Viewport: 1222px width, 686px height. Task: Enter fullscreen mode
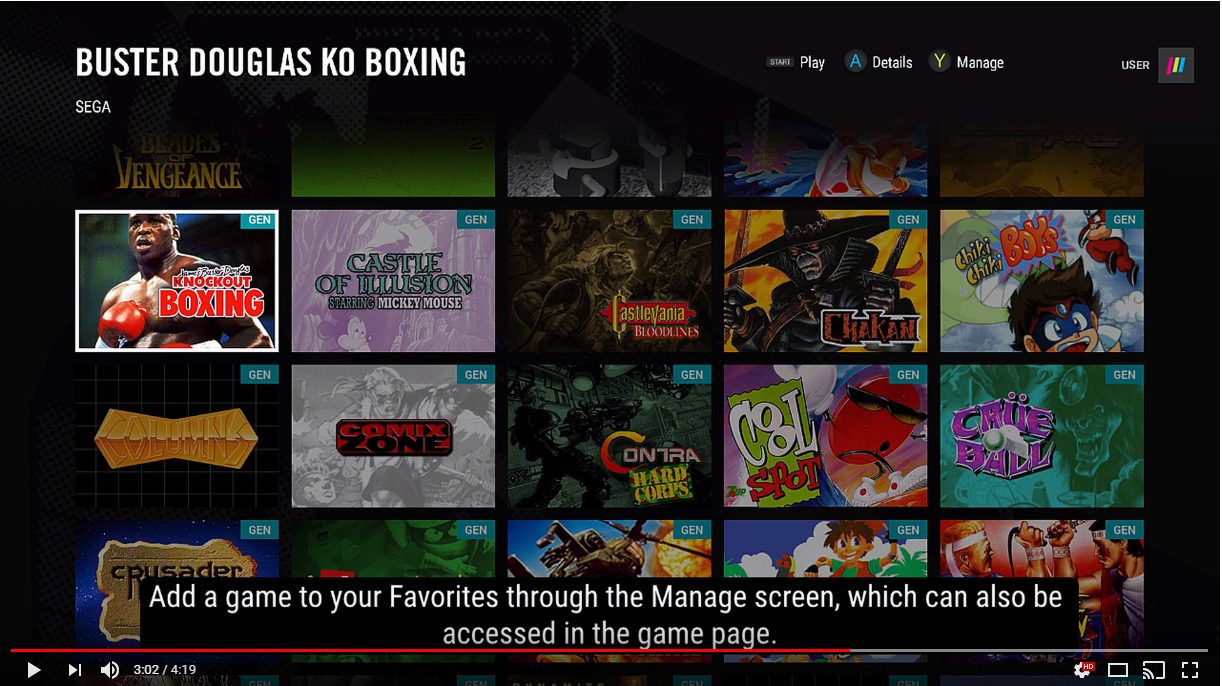tap(1190, 670)
